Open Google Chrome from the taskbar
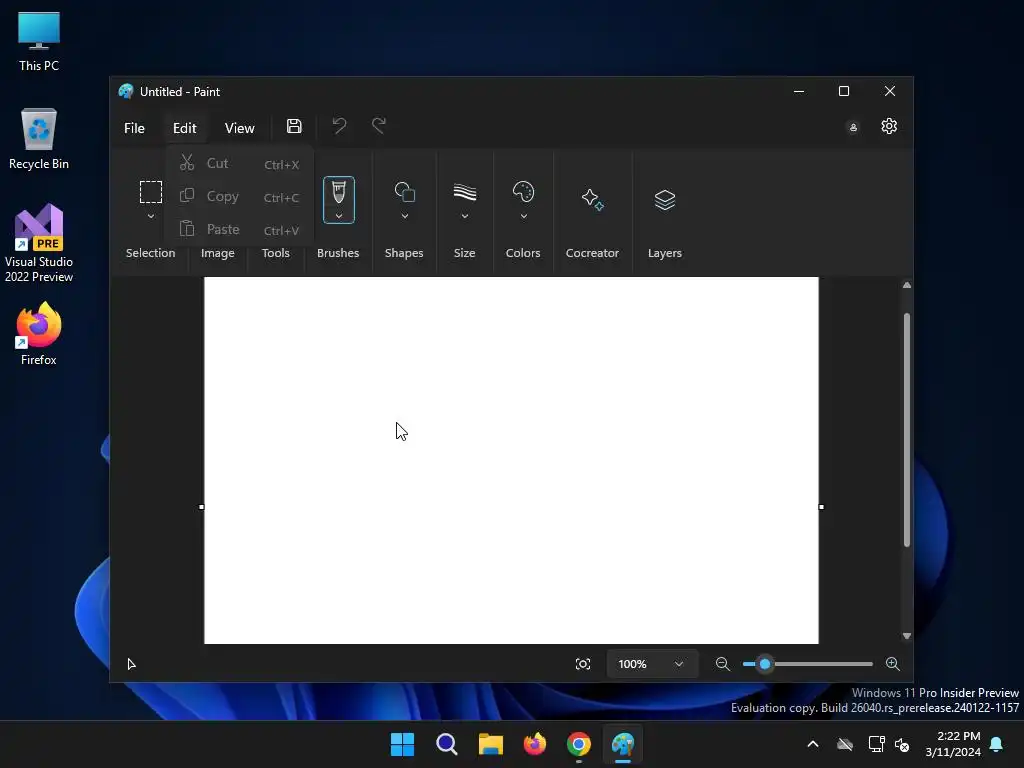 point(579,744)
